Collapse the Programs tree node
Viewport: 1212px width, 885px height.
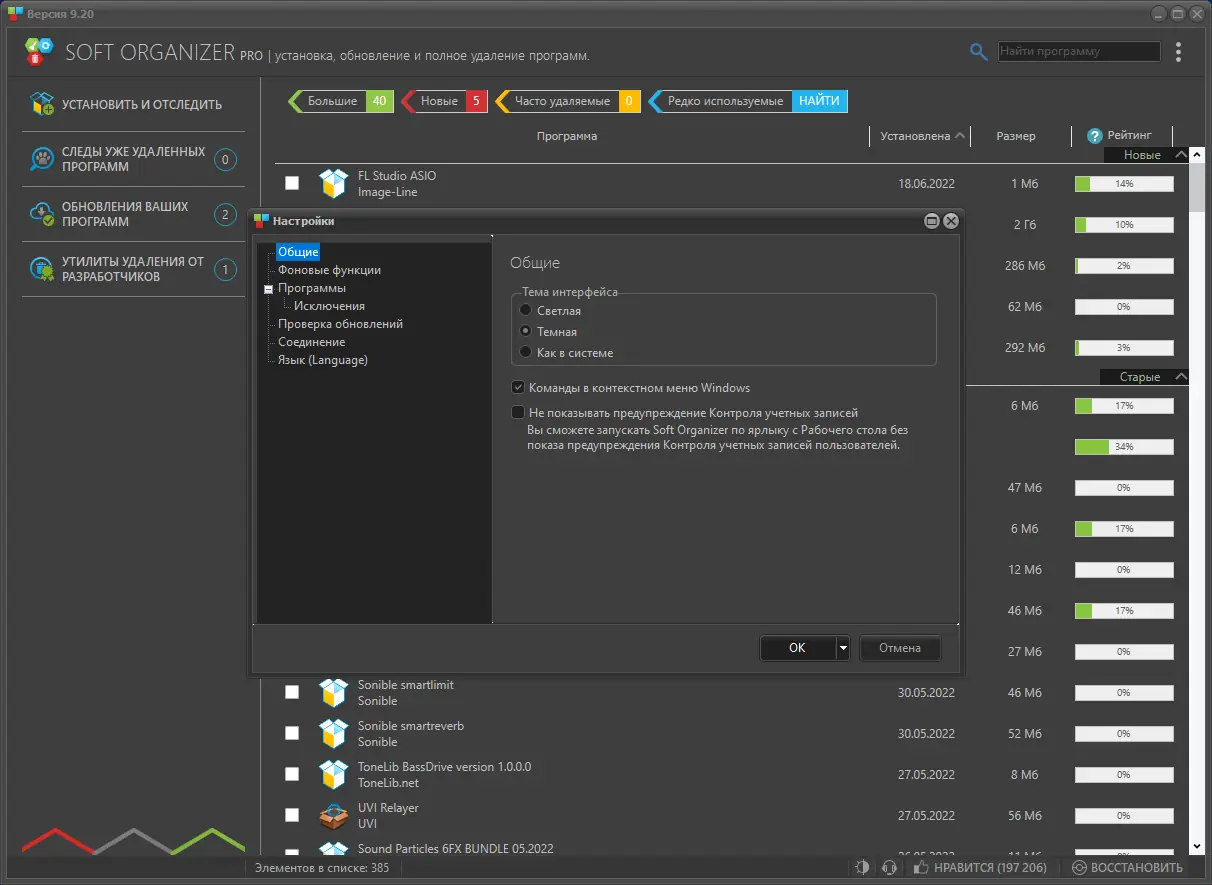click(x=268, y=289)
